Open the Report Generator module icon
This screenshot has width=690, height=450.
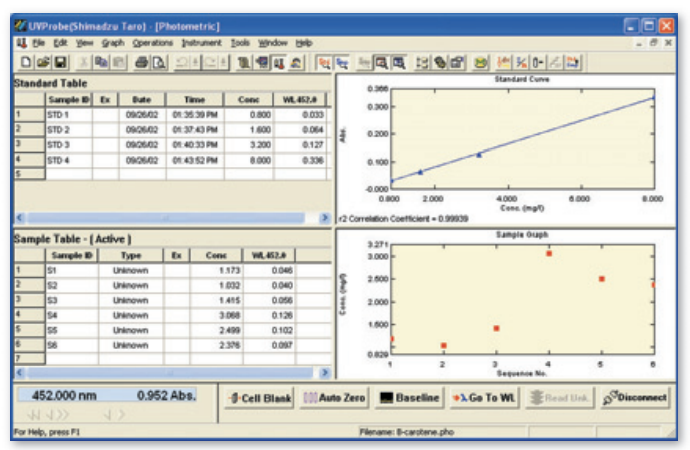point(244,62)
